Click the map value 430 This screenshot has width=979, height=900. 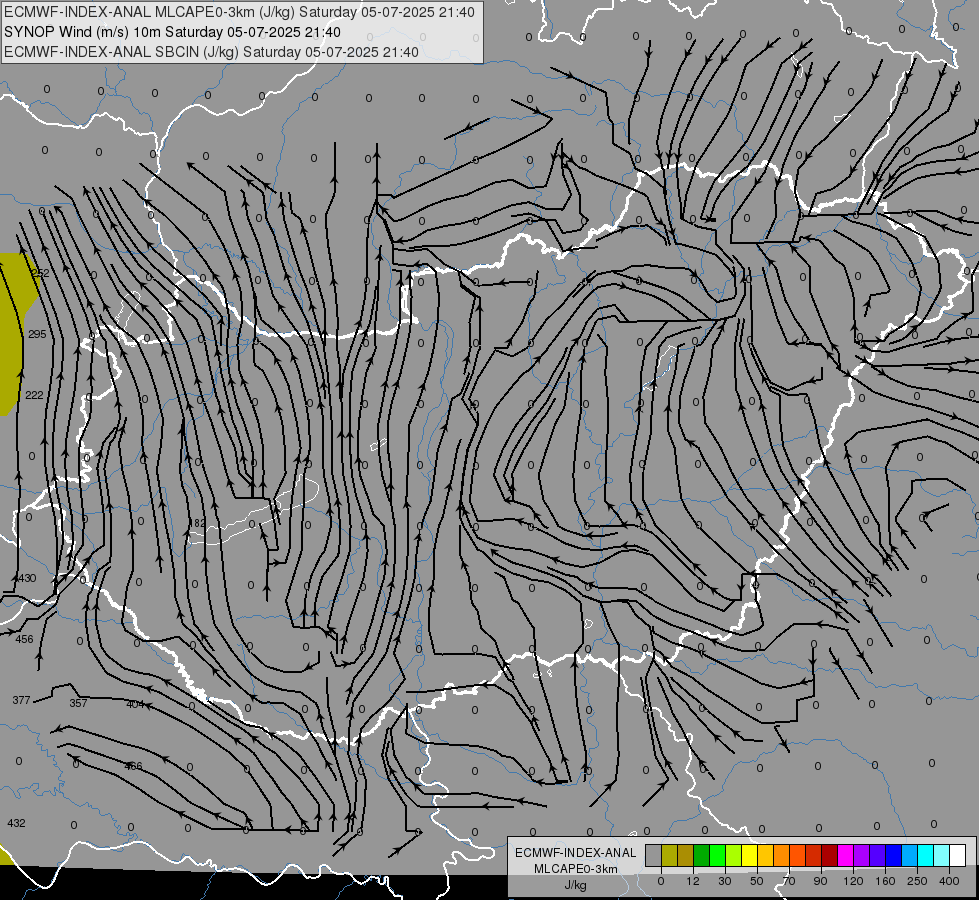pos(27,578)
